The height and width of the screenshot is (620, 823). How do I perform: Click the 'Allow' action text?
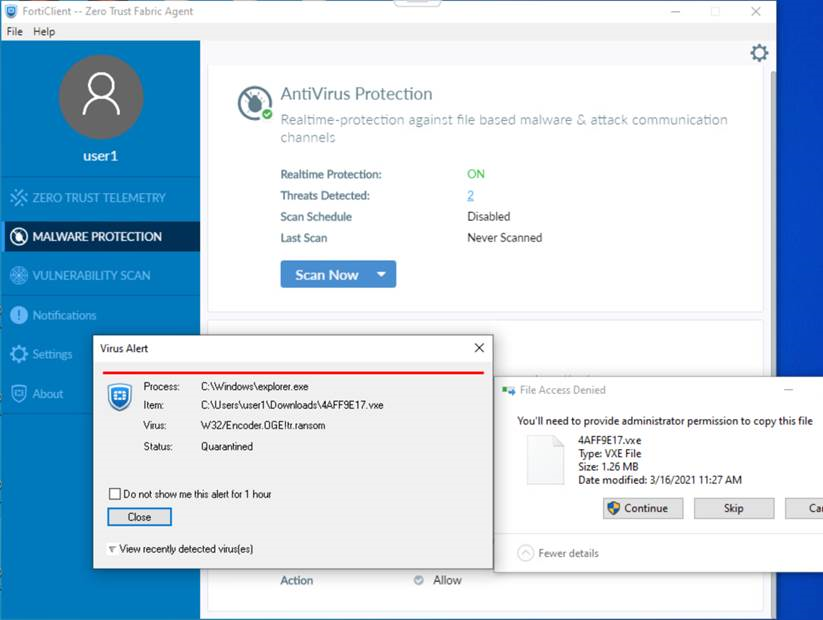(x=447, y=580)
